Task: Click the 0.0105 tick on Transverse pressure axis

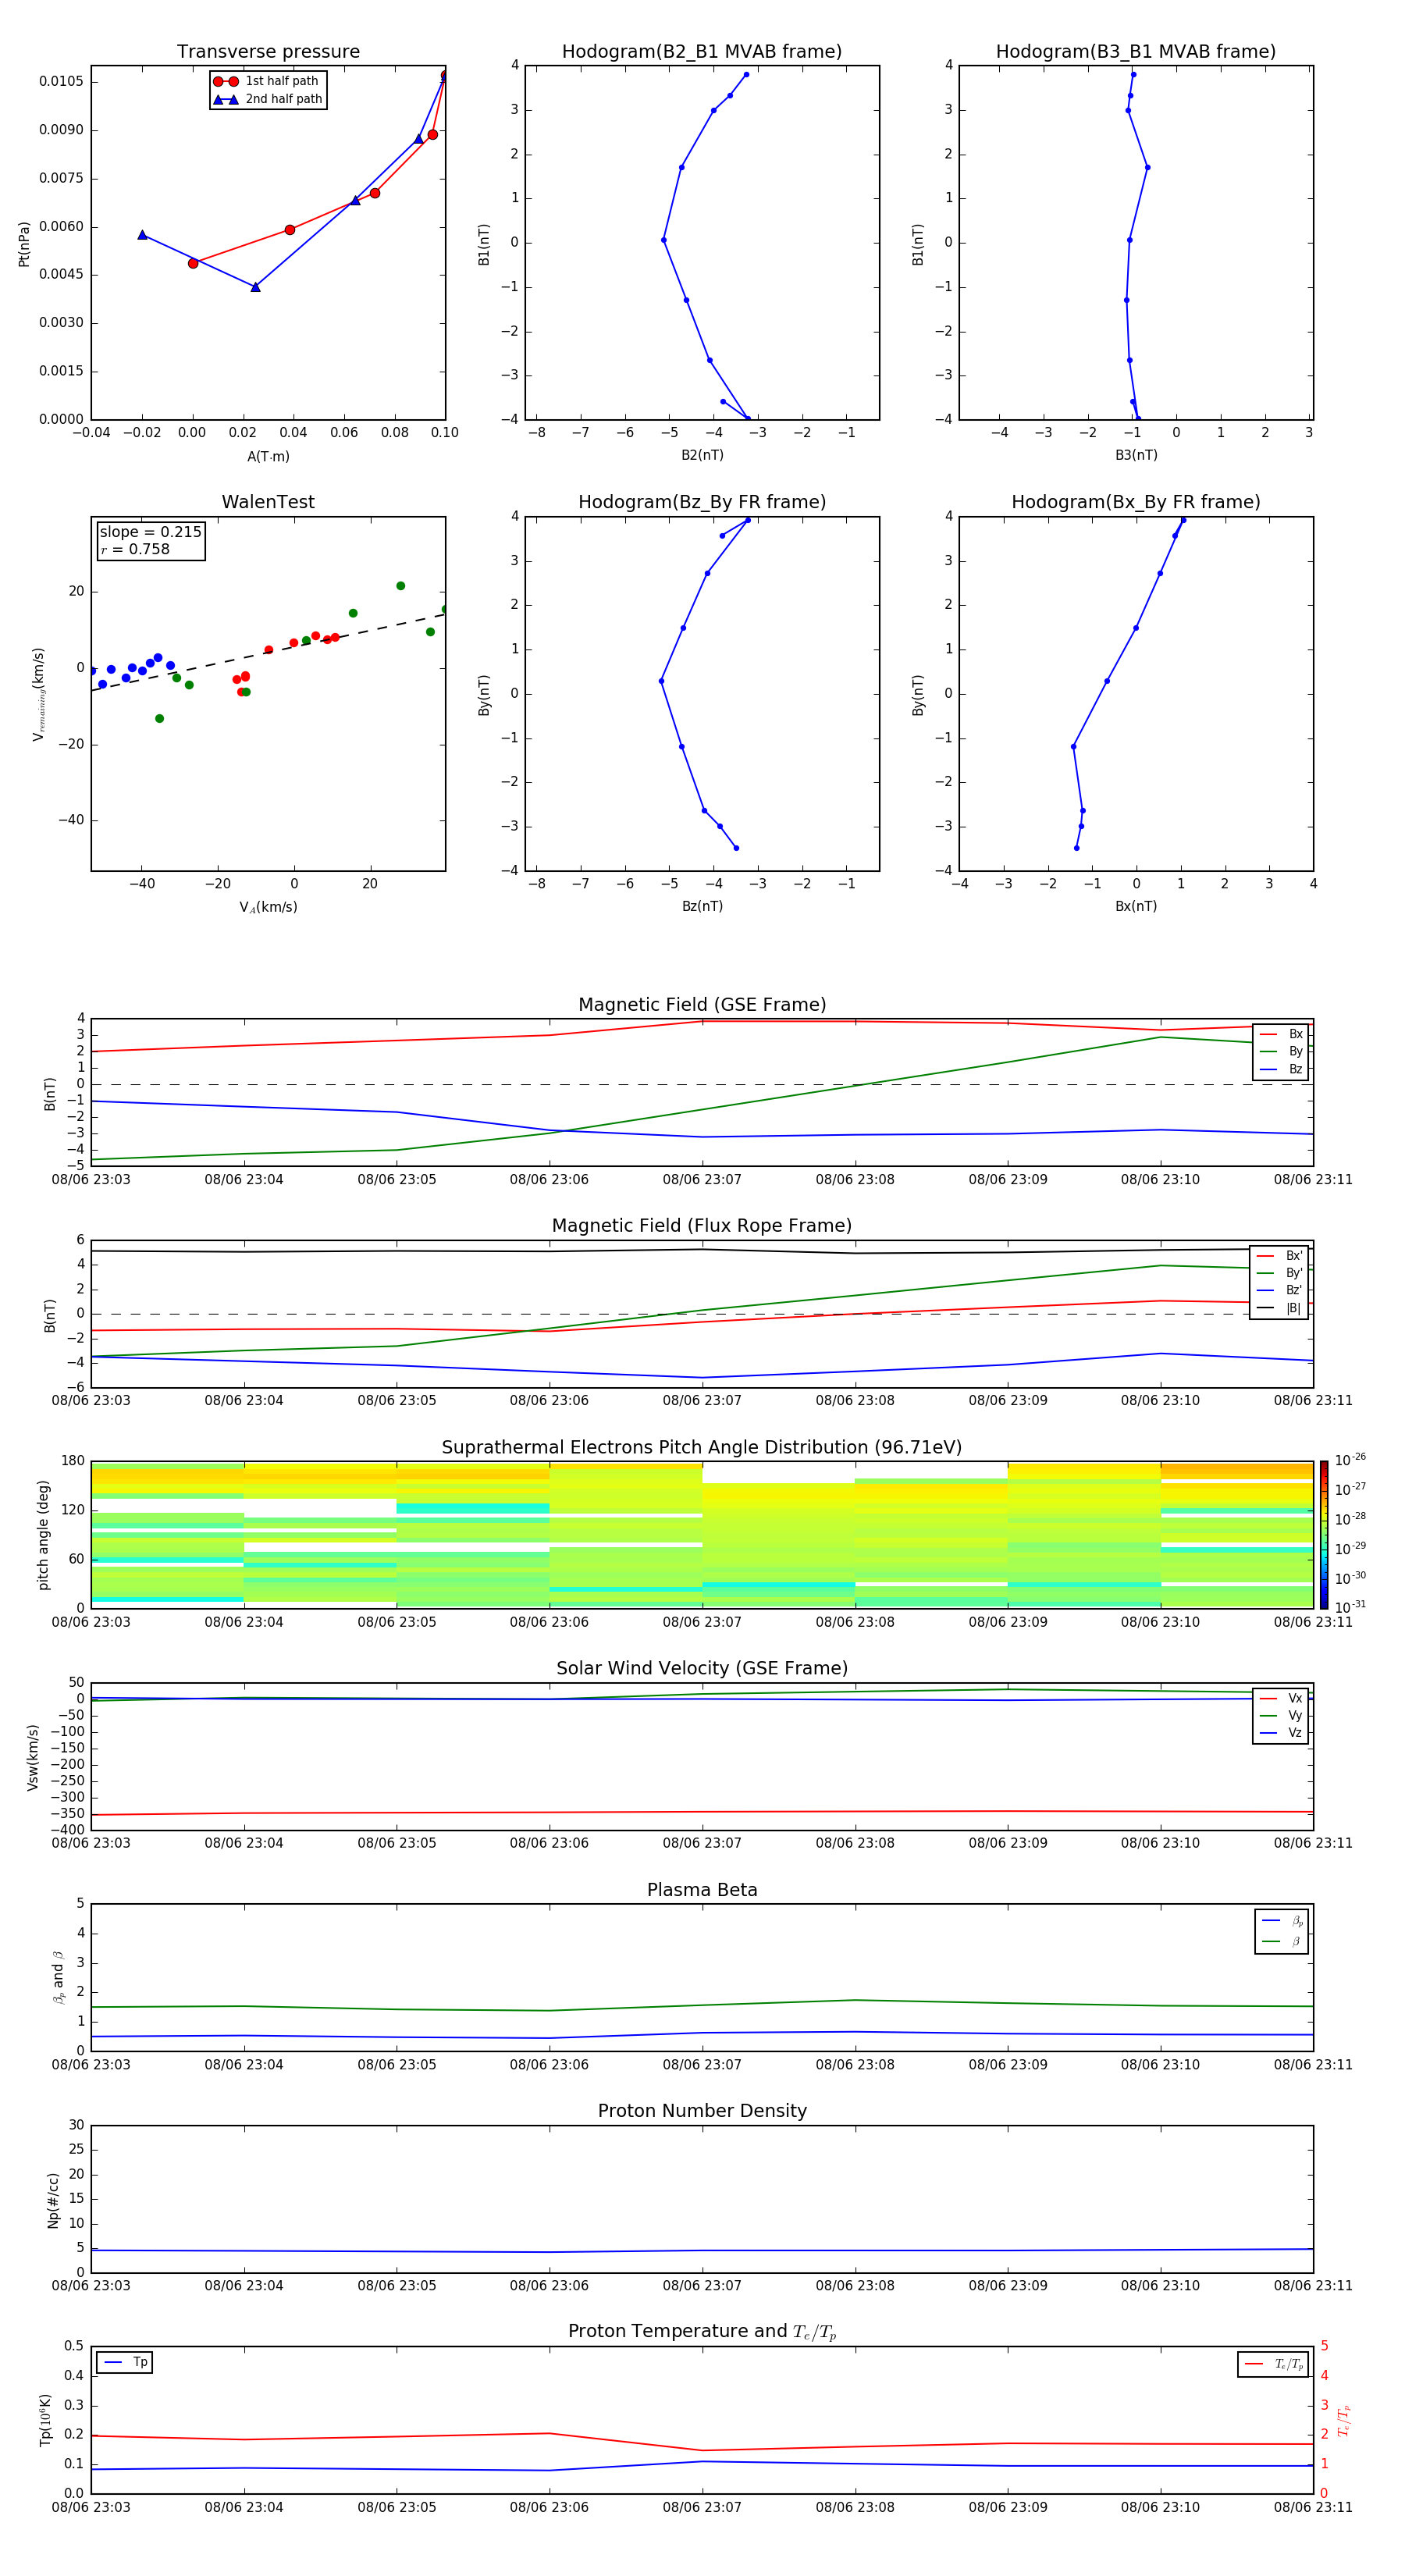Action: pos(62,81)
